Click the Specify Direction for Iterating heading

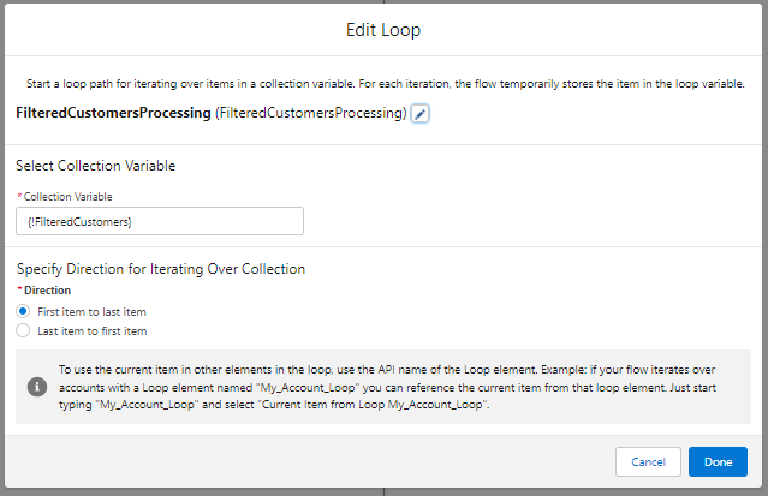(x=161, y=269)
